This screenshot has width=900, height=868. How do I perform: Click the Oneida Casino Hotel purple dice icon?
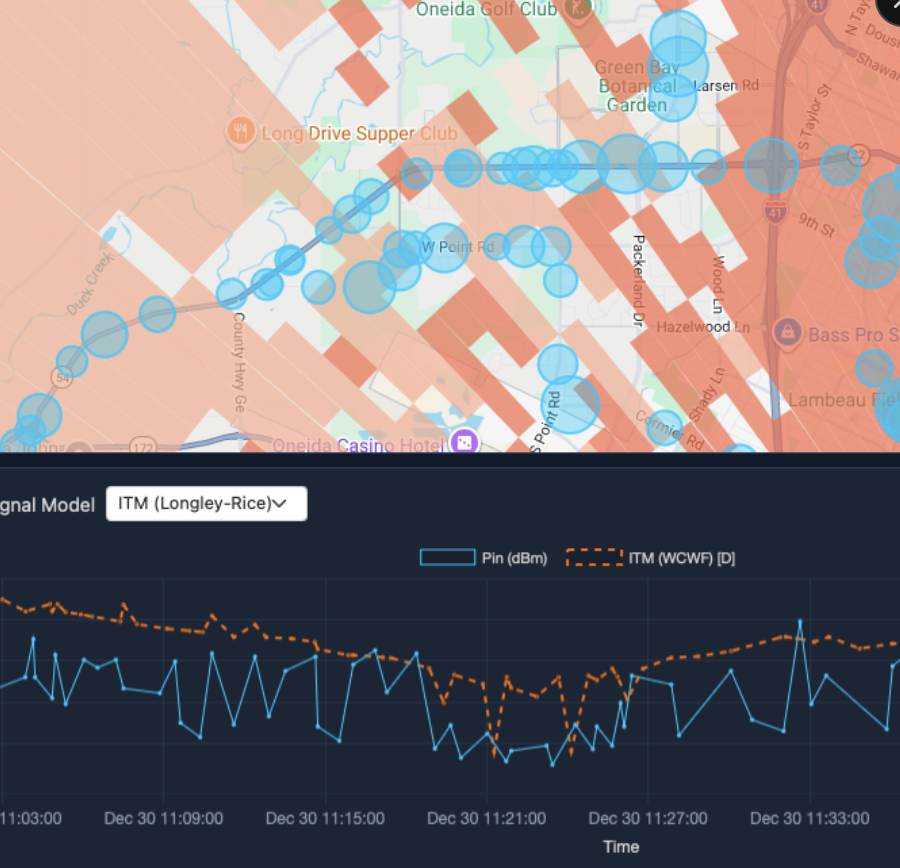(464, 442)
